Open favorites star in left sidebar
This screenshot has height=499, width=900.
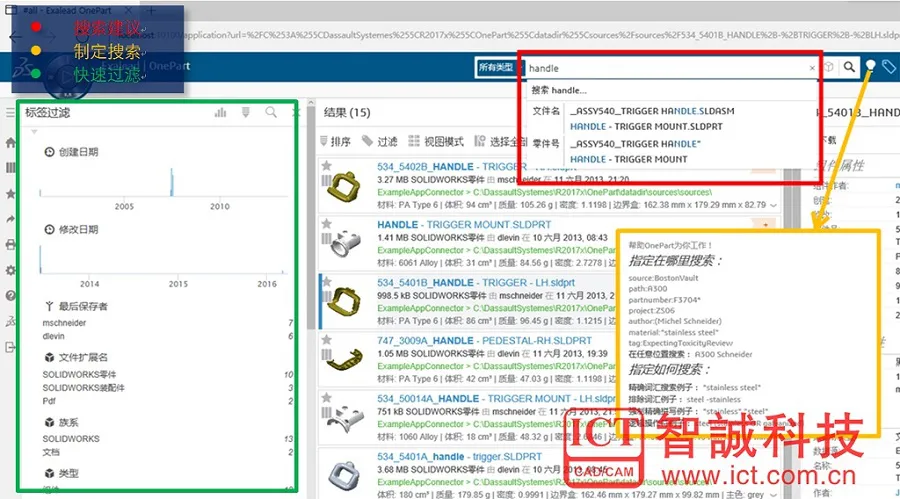[10, 194]
